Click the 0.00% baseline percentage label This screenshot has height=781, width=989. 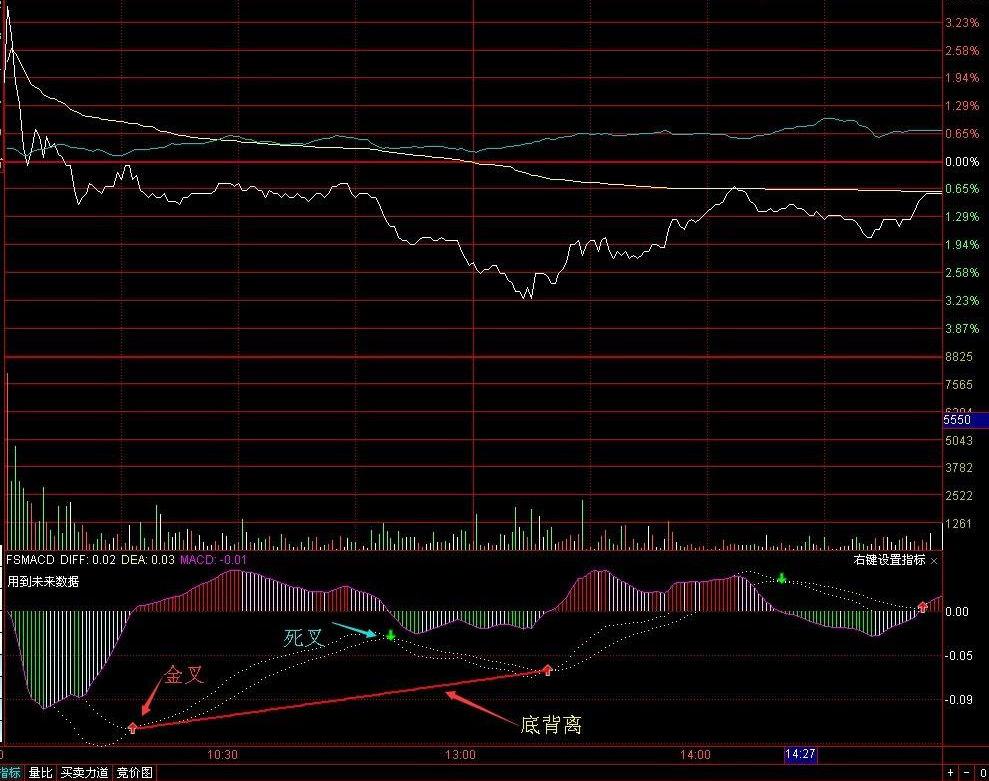pos(962,161)
